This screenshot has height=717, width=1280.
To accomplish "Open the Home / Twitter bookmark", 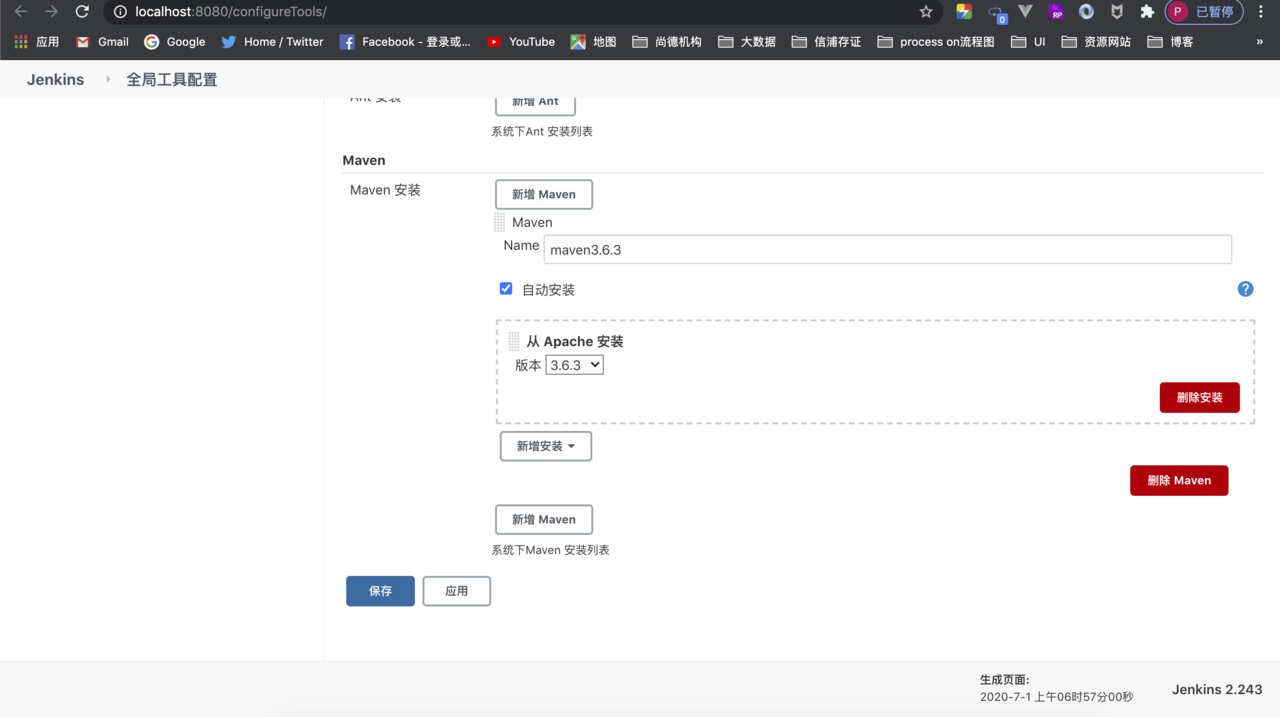I will tap(272, 42).
